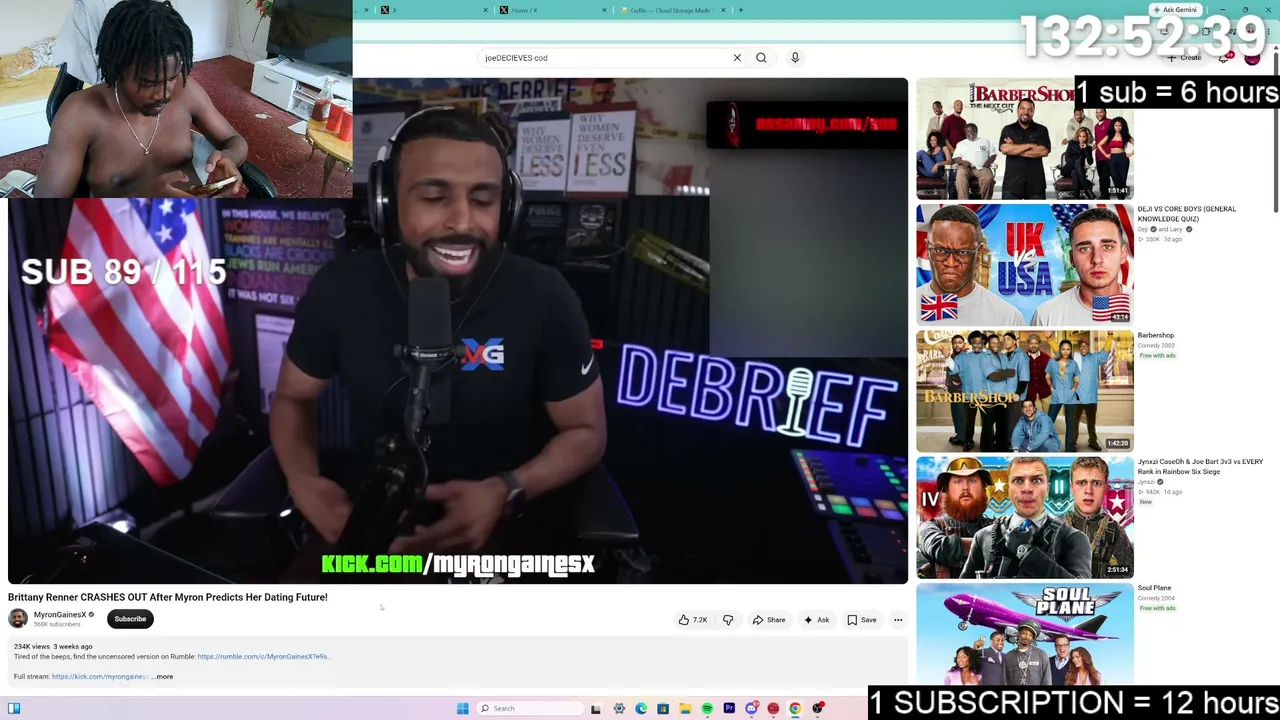Open File Explorer from the taskbar
Image resolution: width=1280 pixels, height=720 pixels.
click(x=685, y=708)
